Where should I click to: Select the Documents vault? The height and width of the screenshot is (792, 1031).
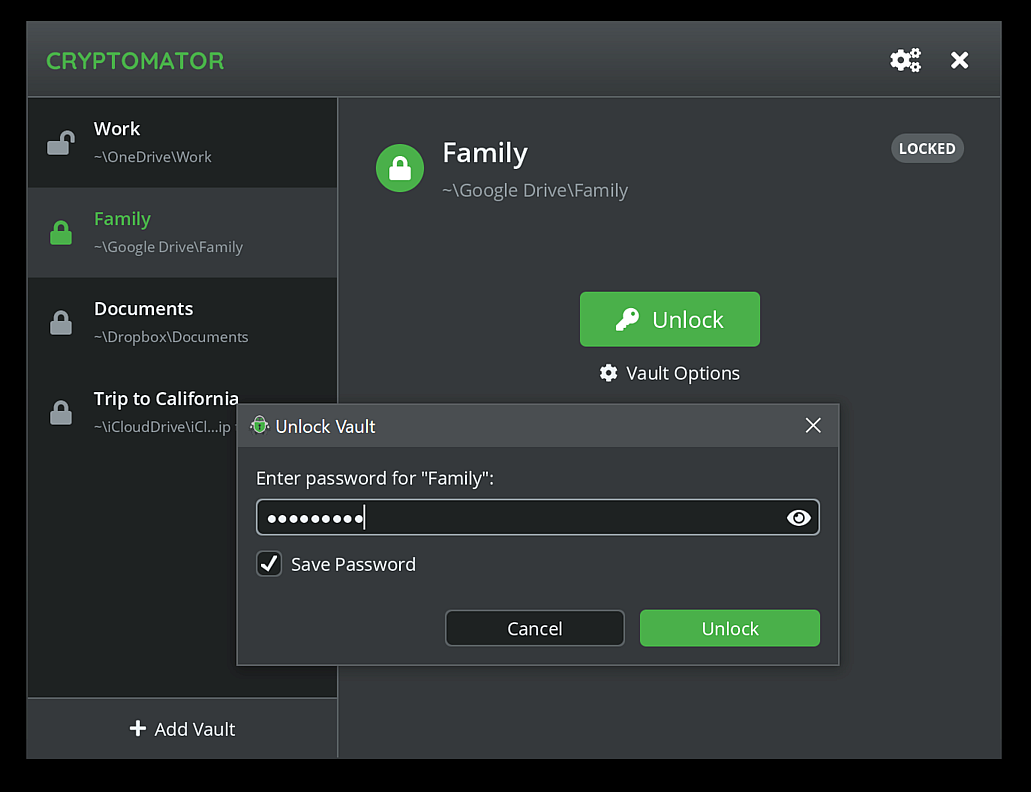(182, 323)
